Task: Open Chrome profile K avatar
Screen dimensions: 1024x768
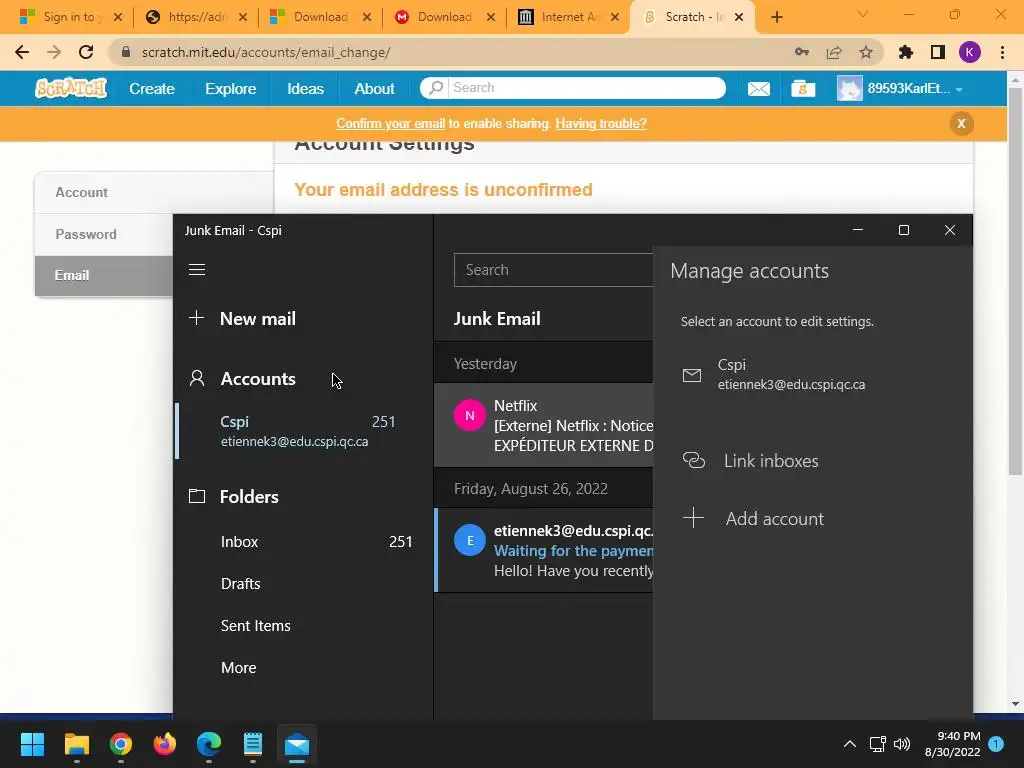Action: point(969,52)
